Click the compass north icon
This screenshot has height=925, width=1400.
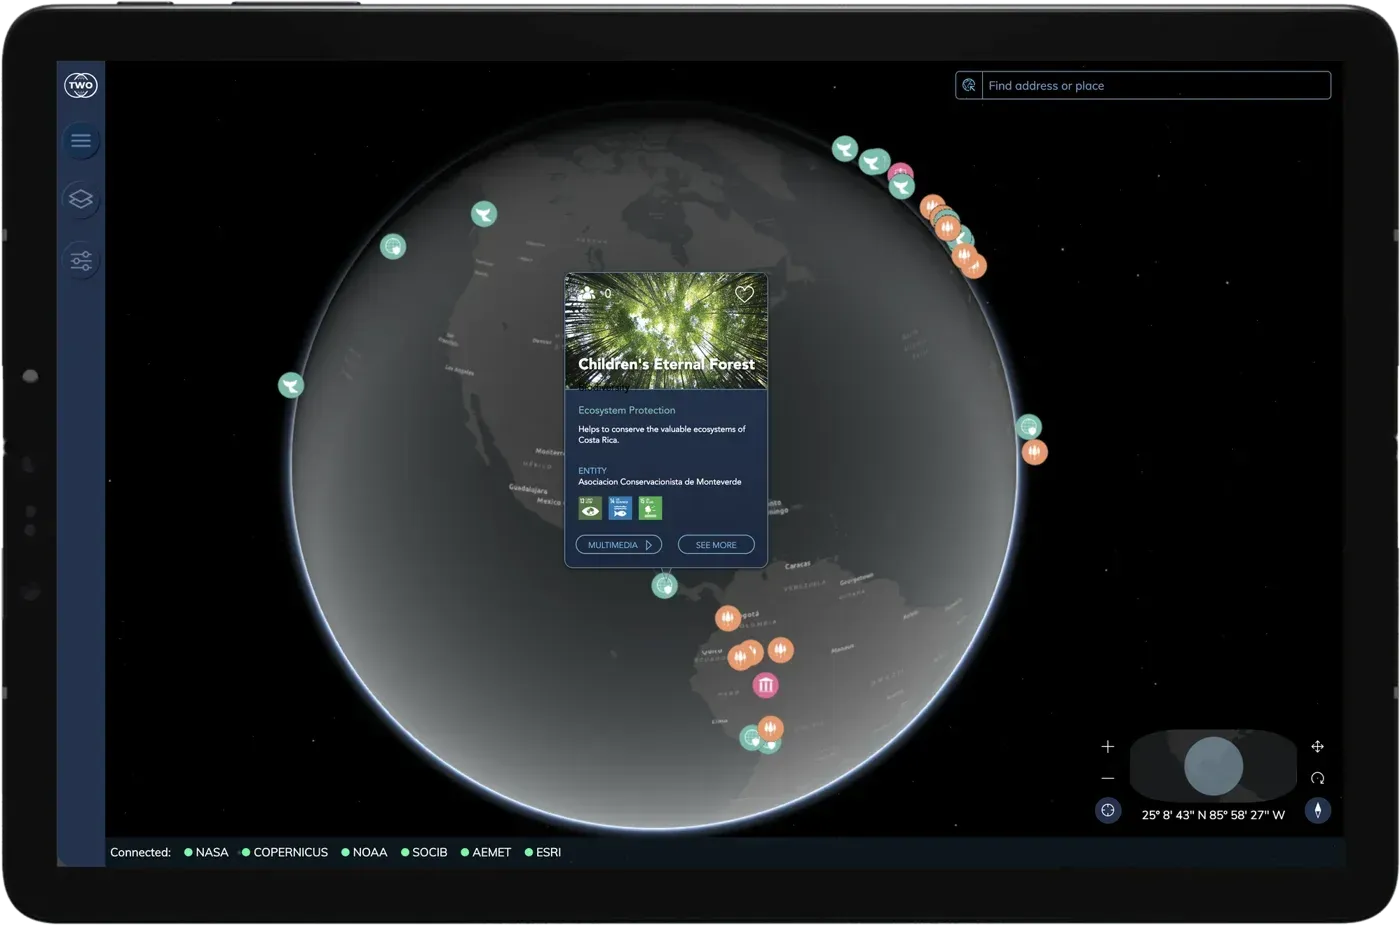(1318, 811)
